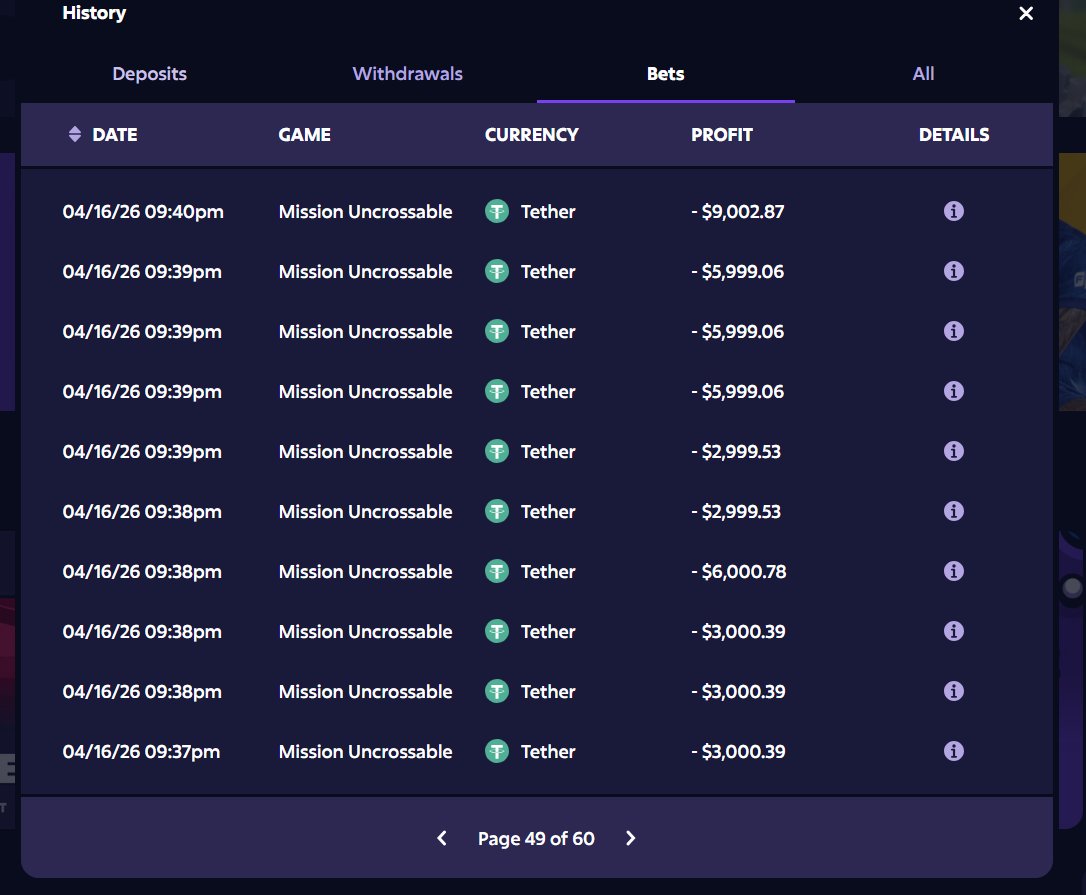This screenshot has width=1086, height=895.
Task: Open the All history tab
Action: (x=923, y=73)
